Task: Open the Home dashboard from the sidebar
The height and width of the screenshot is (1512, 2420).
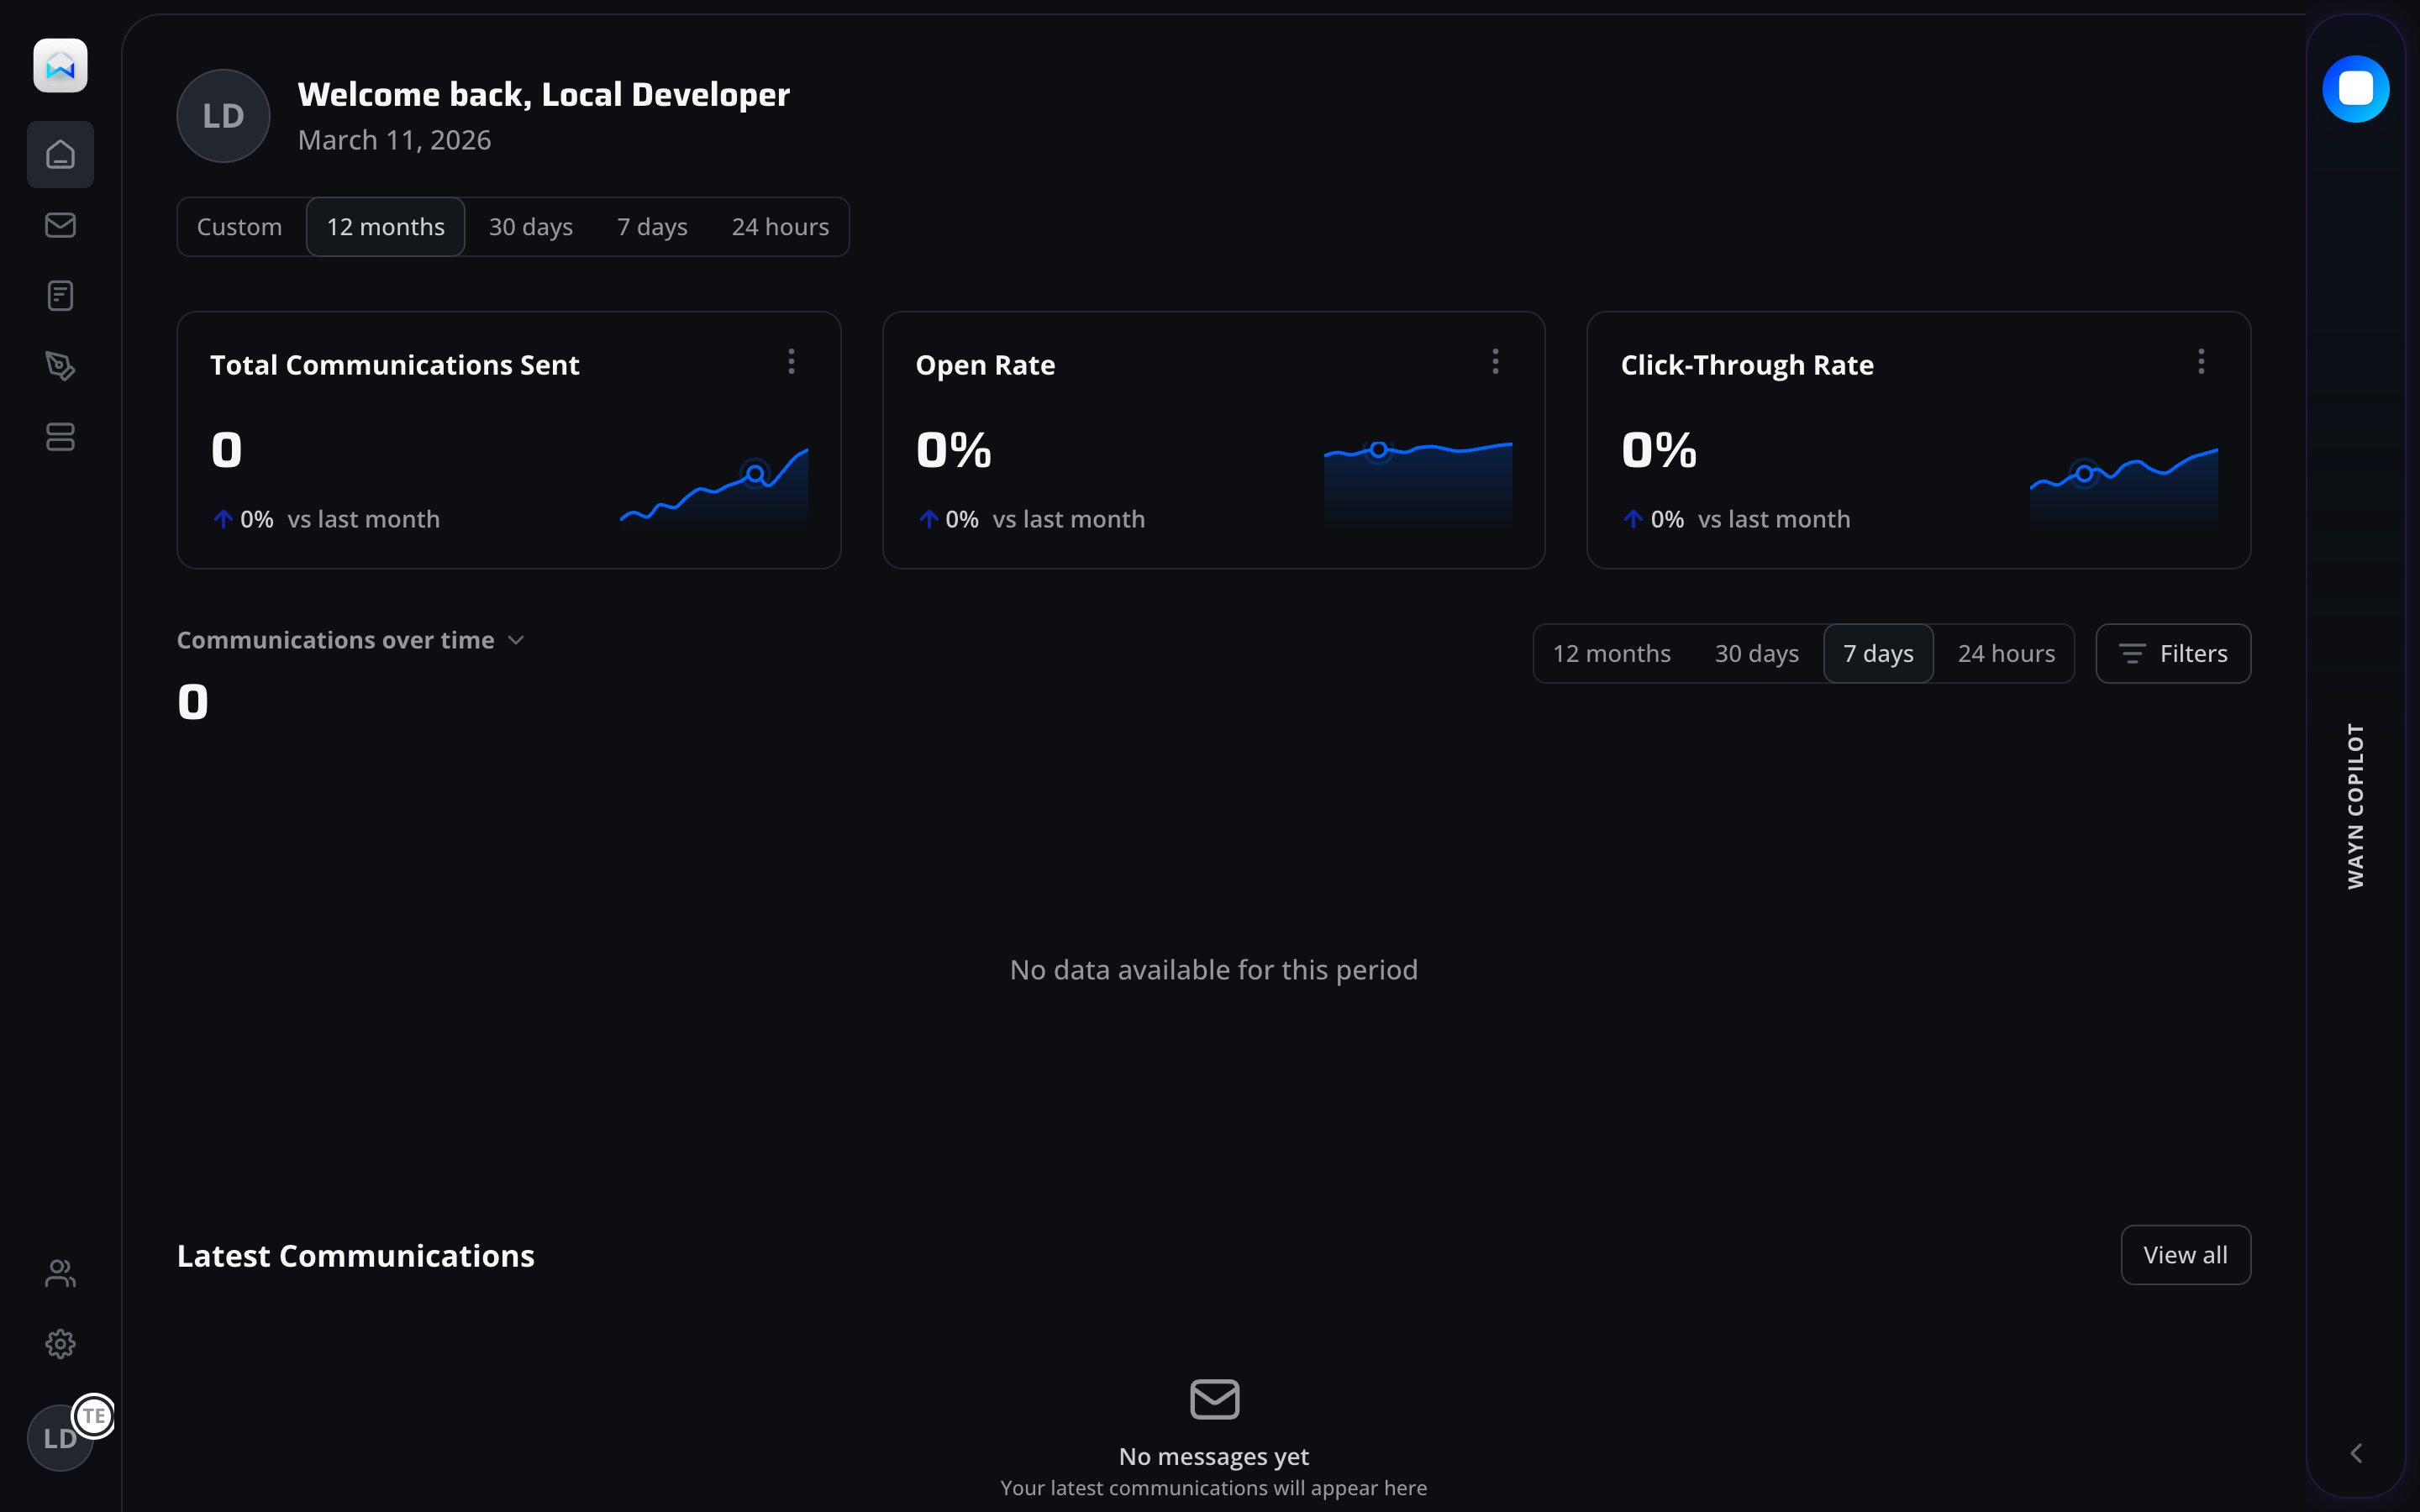Action: click(60, 154)
